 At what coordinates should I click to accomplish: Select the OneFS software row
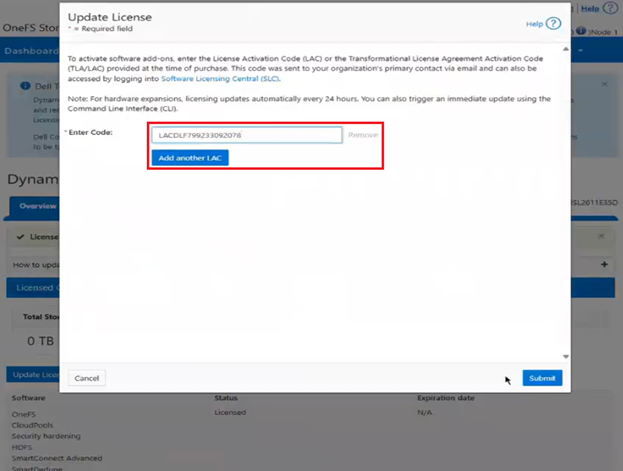(24, 412)
